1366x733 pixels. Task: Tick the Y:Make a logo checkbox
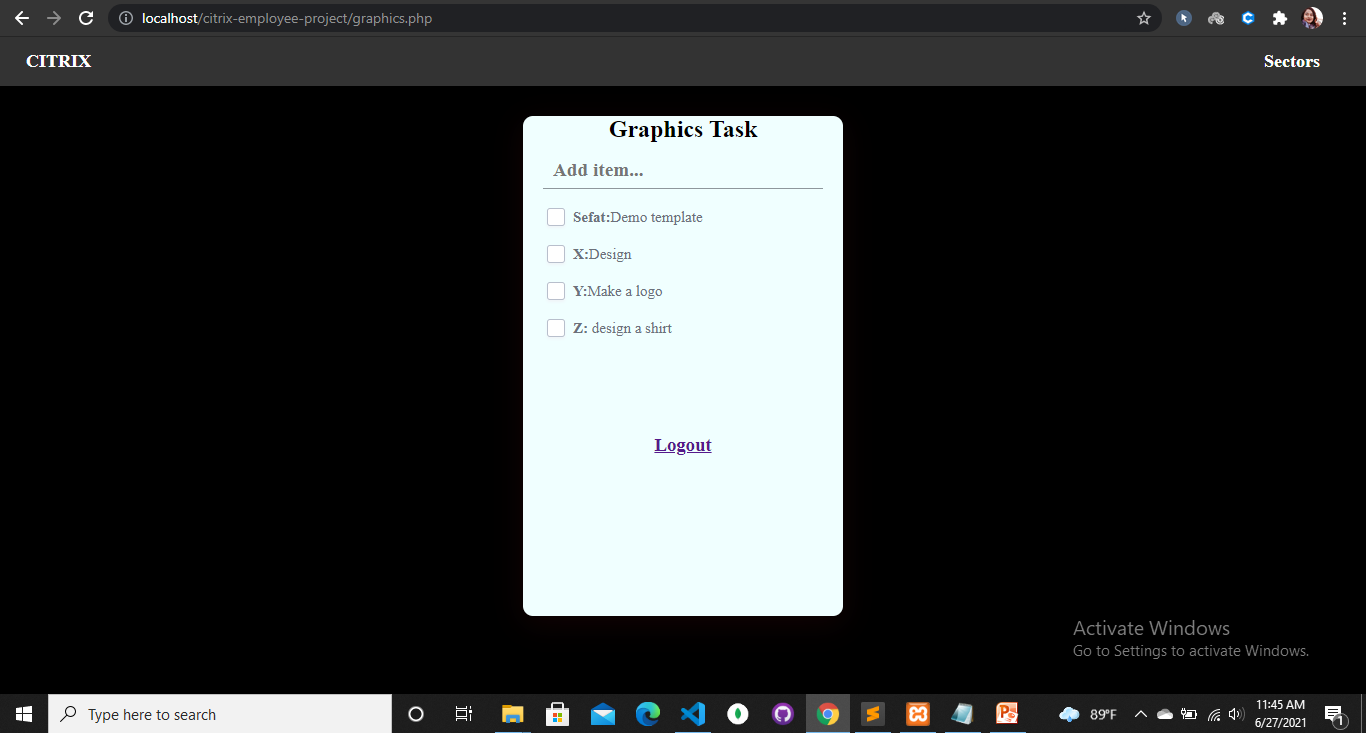[x=556, y=291]
